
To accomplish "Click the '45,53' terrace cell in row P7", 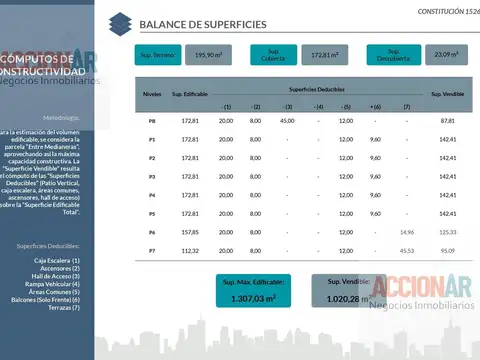I will [407, 251].
